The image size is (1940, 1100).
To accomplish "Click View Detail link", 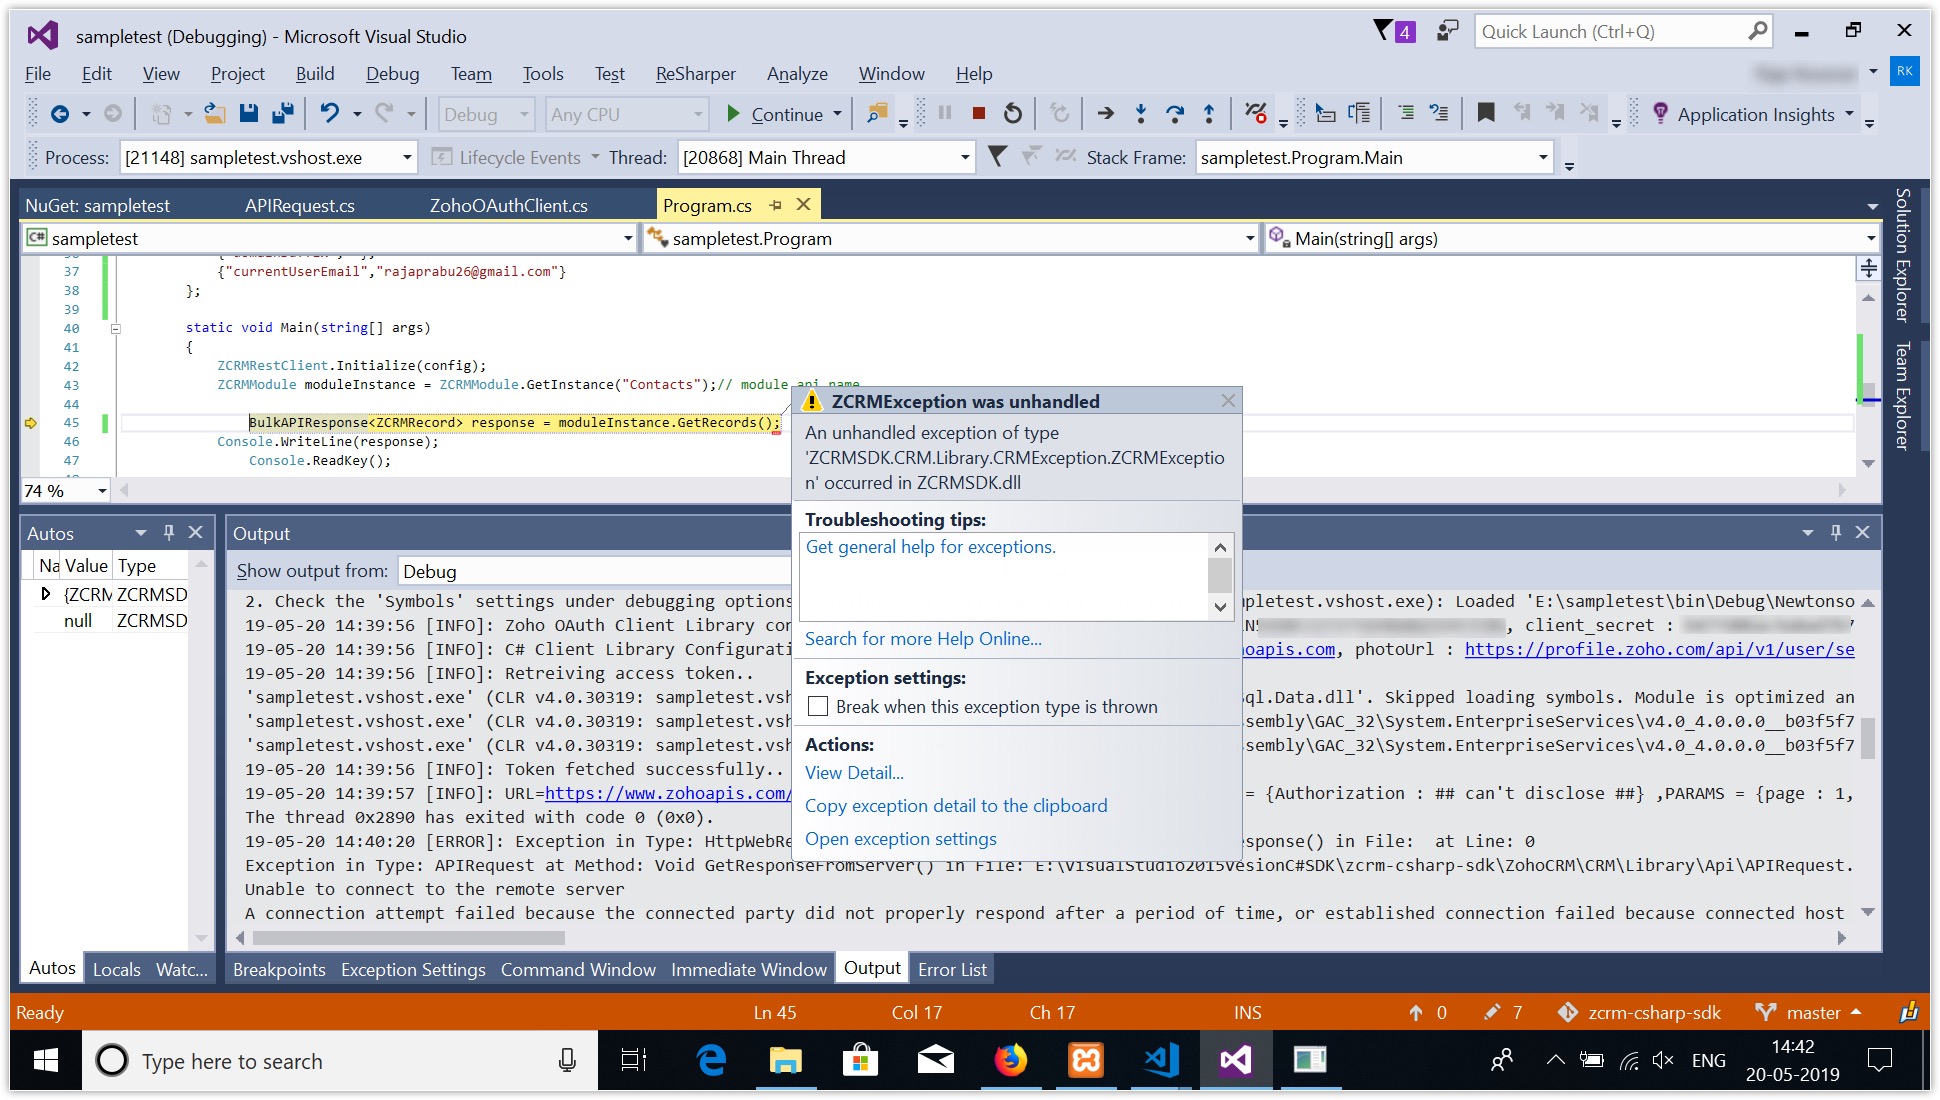I will 854,773.
